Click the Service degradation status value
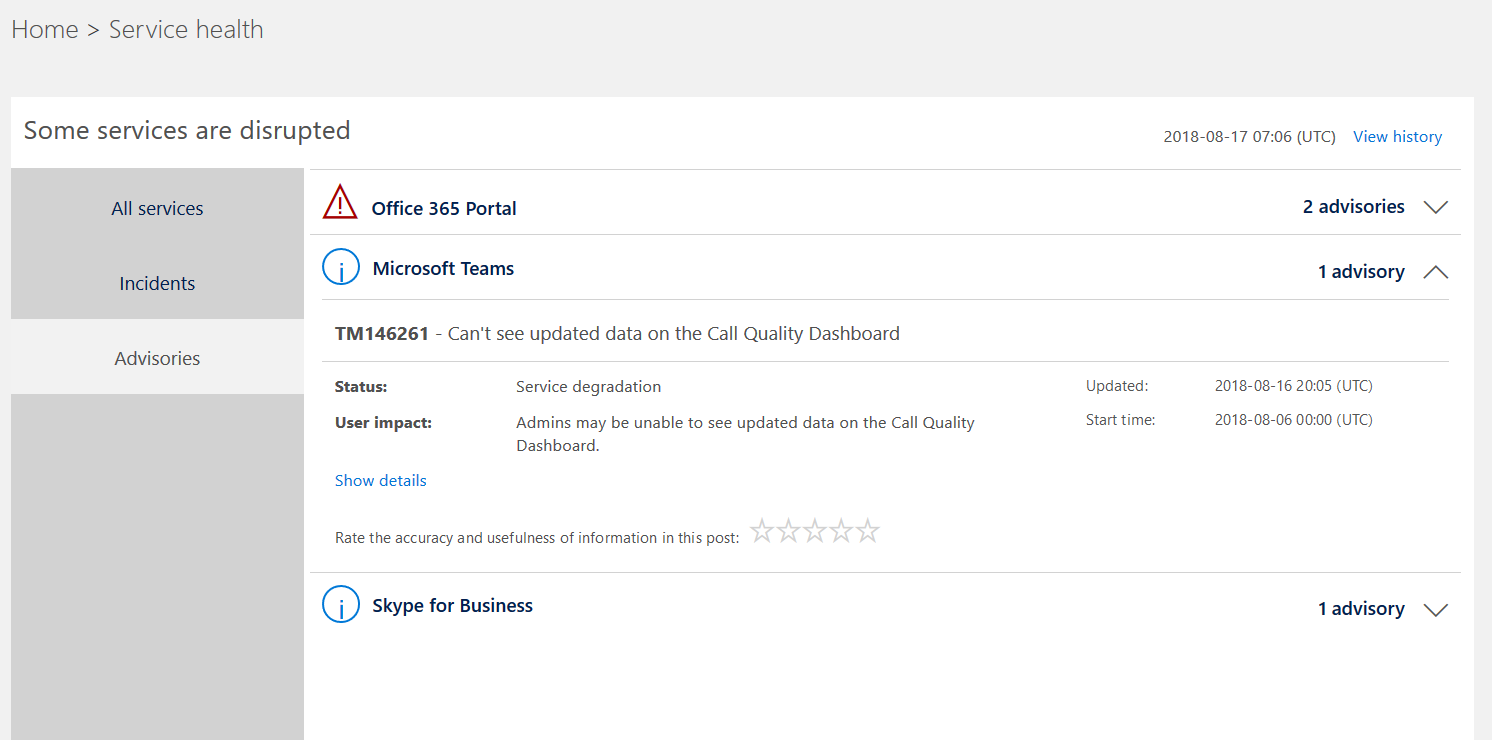This screenshot has height=740, width=1492. 588,386
